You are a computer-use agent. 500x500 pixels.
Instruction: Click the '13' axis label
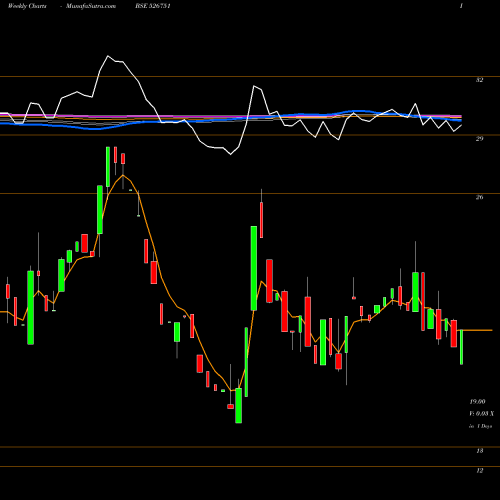tap(479, 451)
